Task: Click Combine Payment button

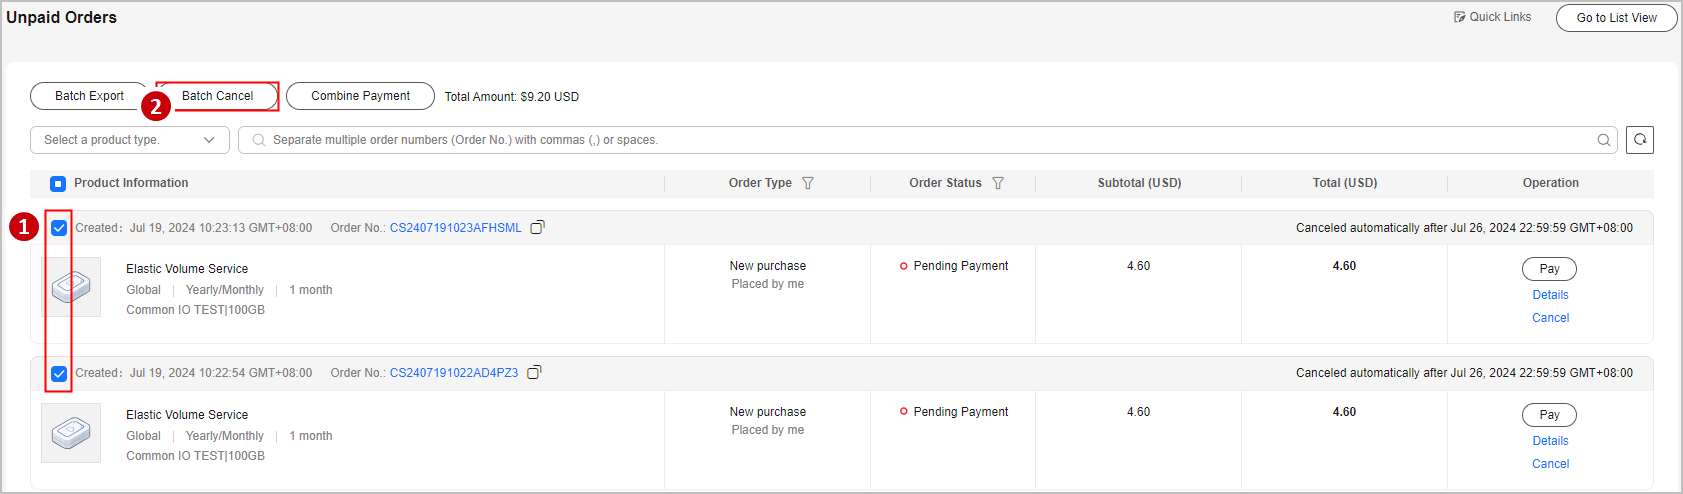Action: tap(360, 96)
